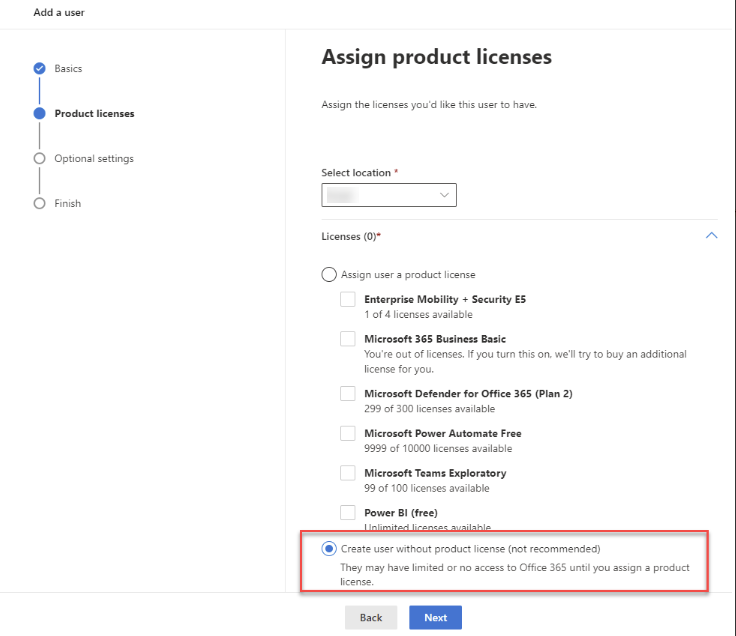Screen dimensions: 736x636
Task: Click the Next button
Action: (x=435, y=618)
